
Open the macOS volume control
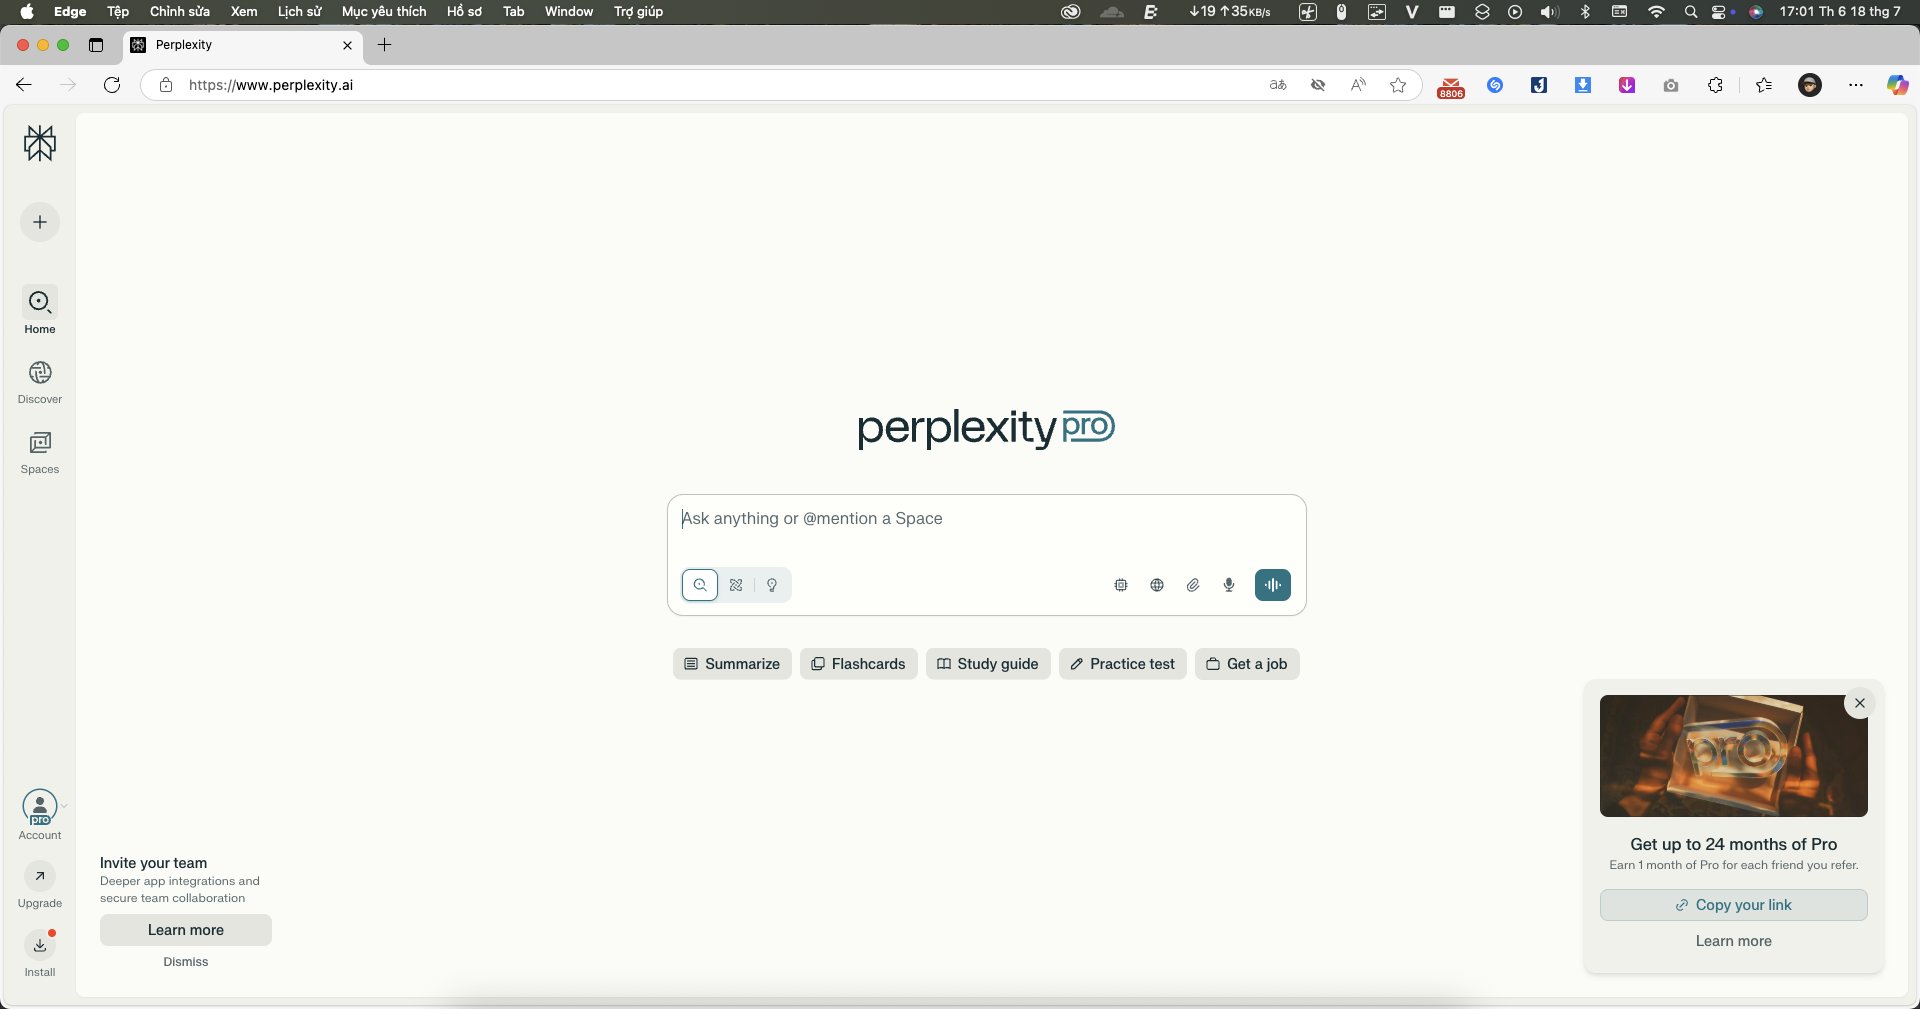tap(1549, 12)
